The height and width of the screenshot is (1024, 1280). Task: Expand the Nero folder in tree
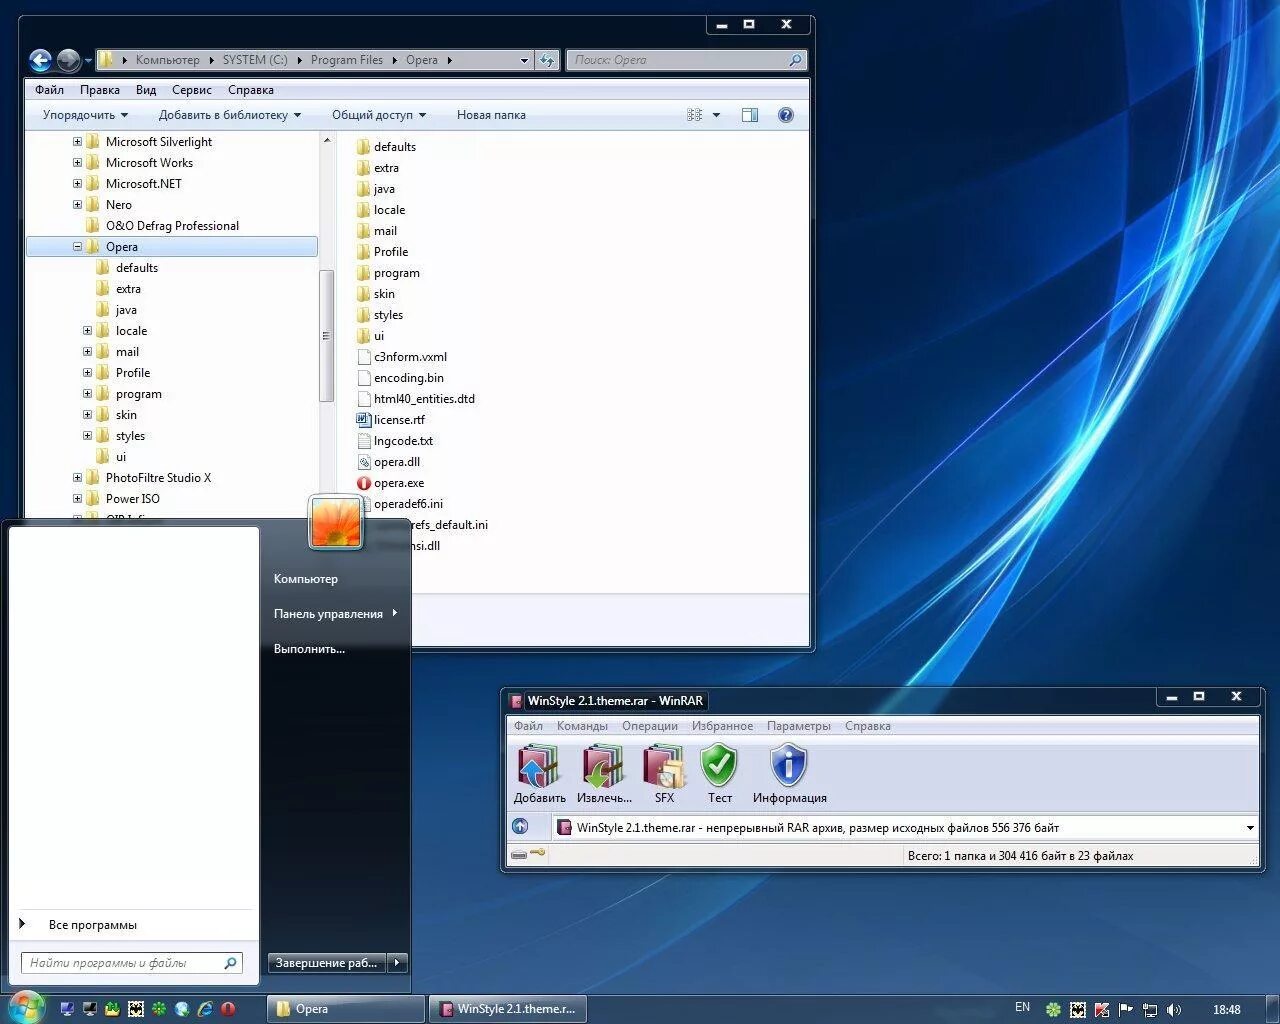click(x=77, y=205)
